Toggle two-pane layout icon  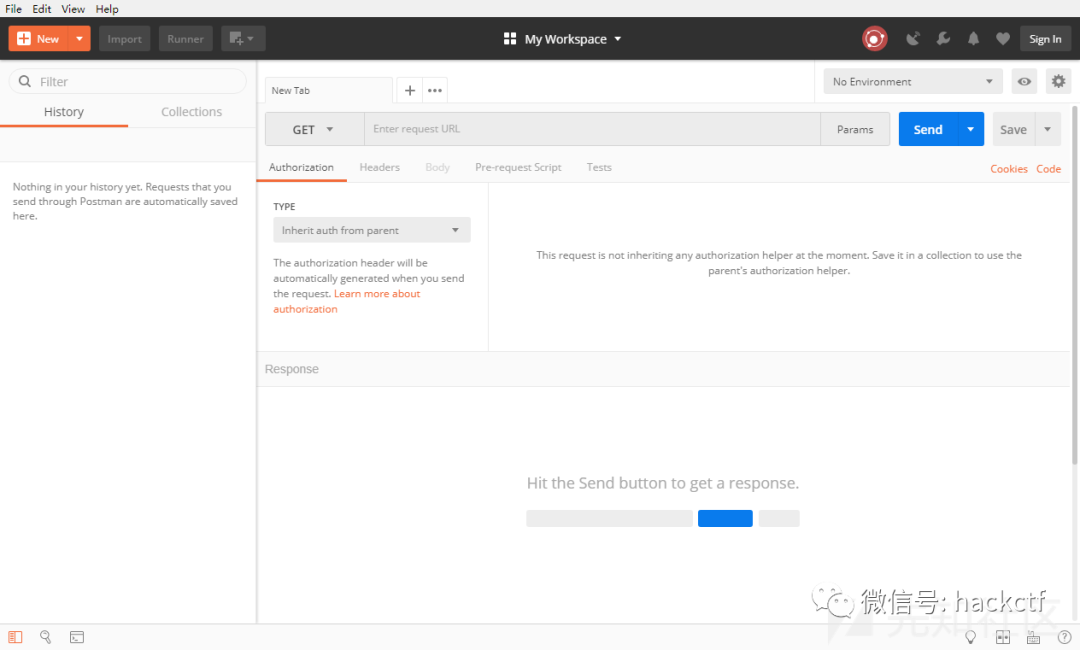click(1003, 637)
